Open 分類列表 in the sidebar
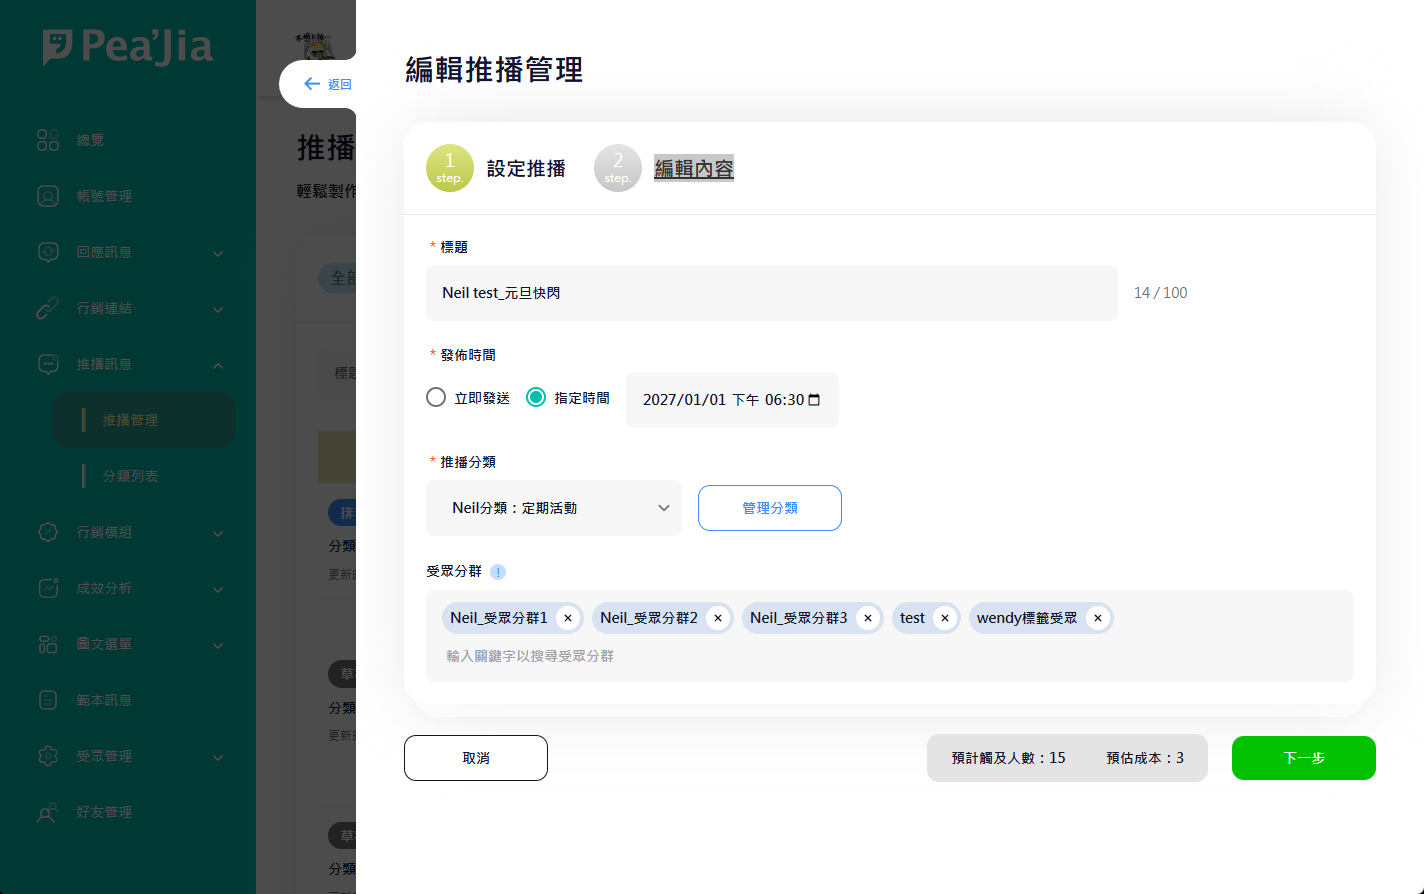 click(x=130, y=476)
